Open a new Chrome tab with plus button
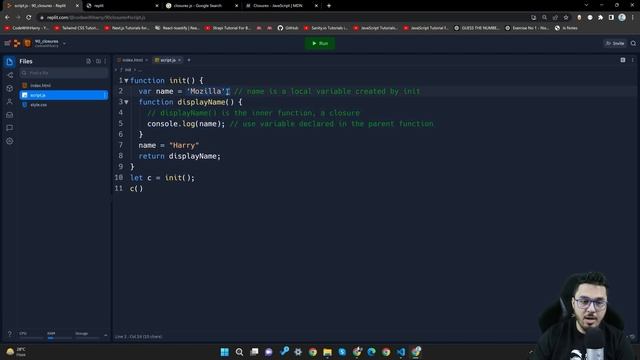This screenshot has height=360, width=640. point(329,6)
